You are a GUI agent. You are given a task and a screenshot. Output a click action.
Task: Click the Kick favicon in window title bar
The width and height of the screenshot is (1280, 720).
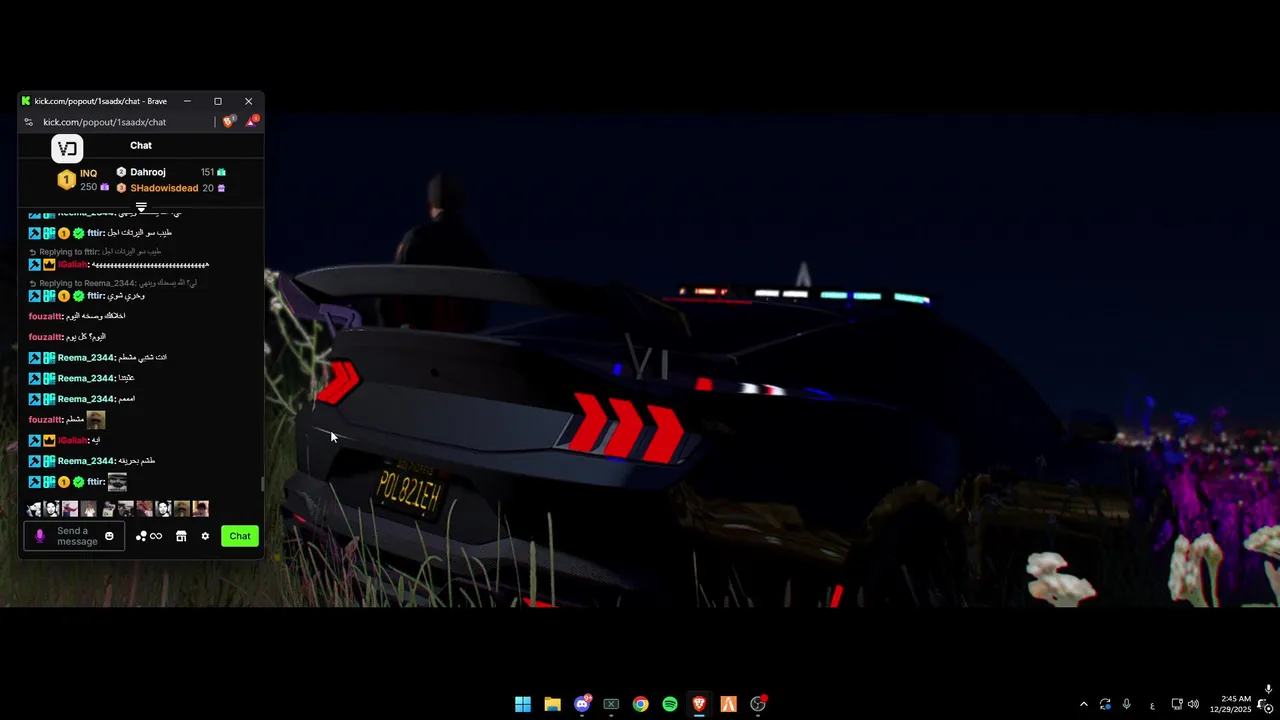26,101
